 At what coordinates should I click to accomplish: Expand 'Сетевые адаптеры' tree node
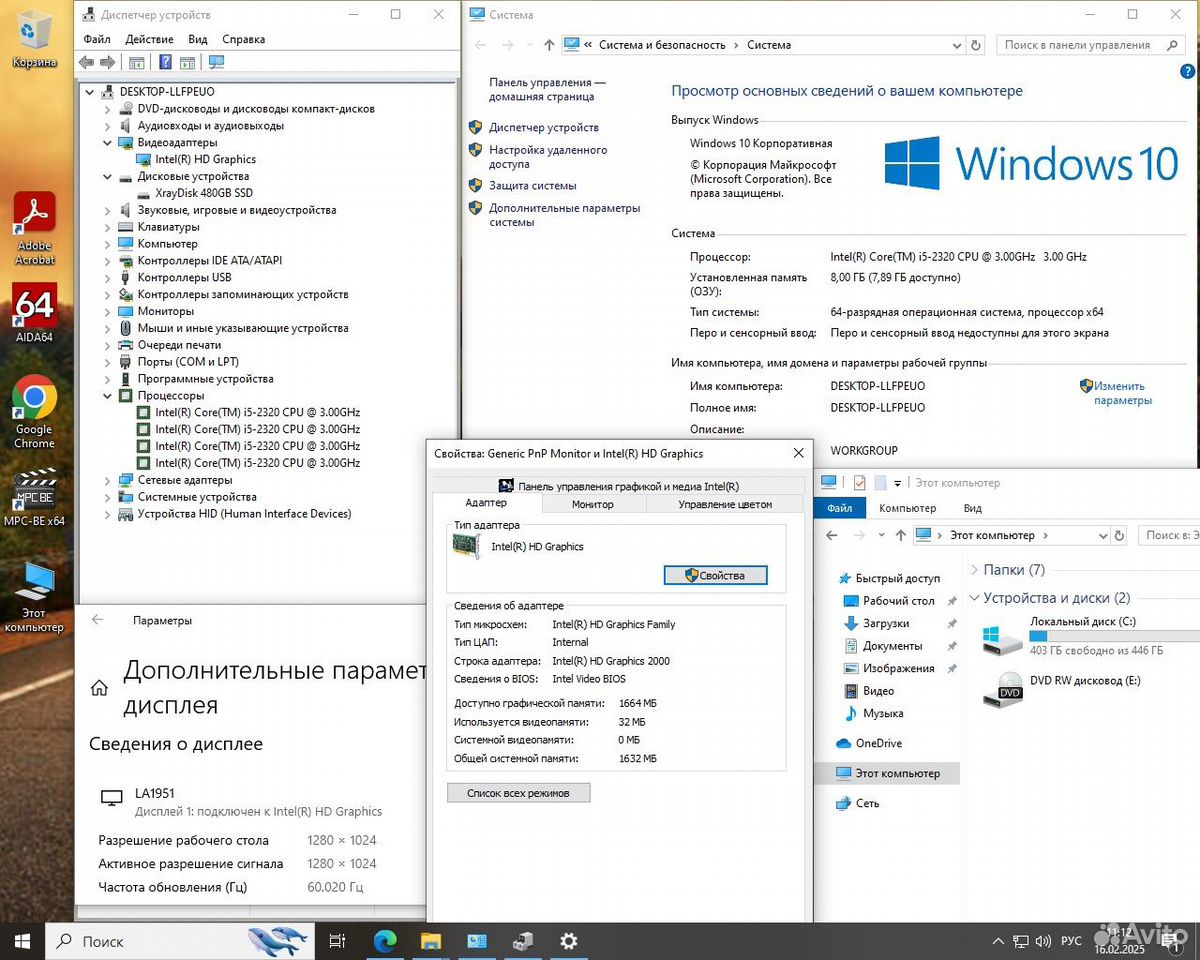(x=107, y=480)
